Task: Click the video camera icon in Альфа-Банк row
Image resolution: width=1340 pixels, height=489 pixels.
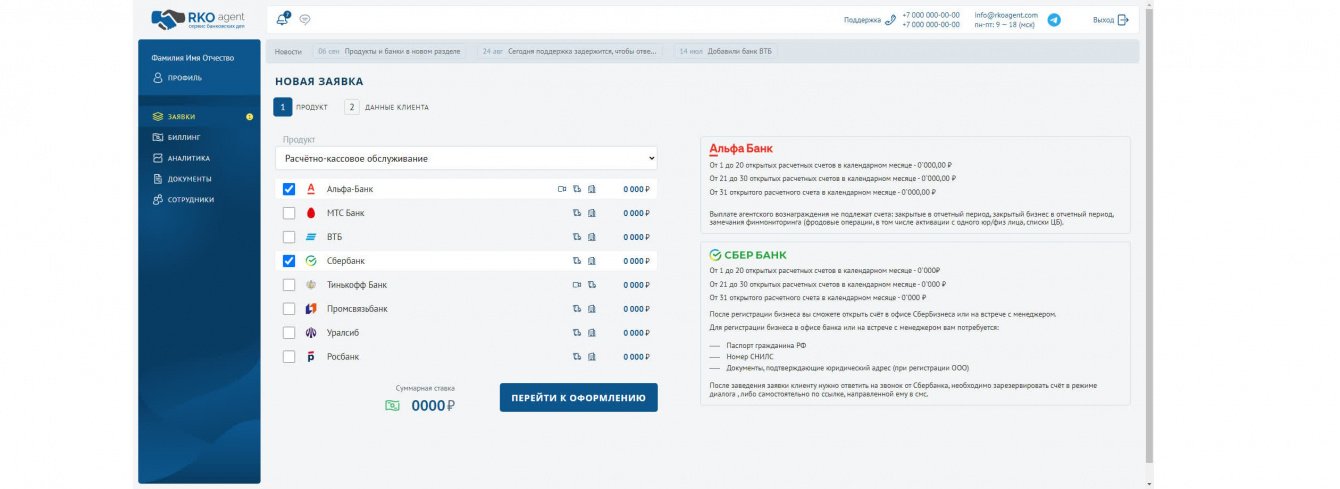Action: (x=562, y=189)
